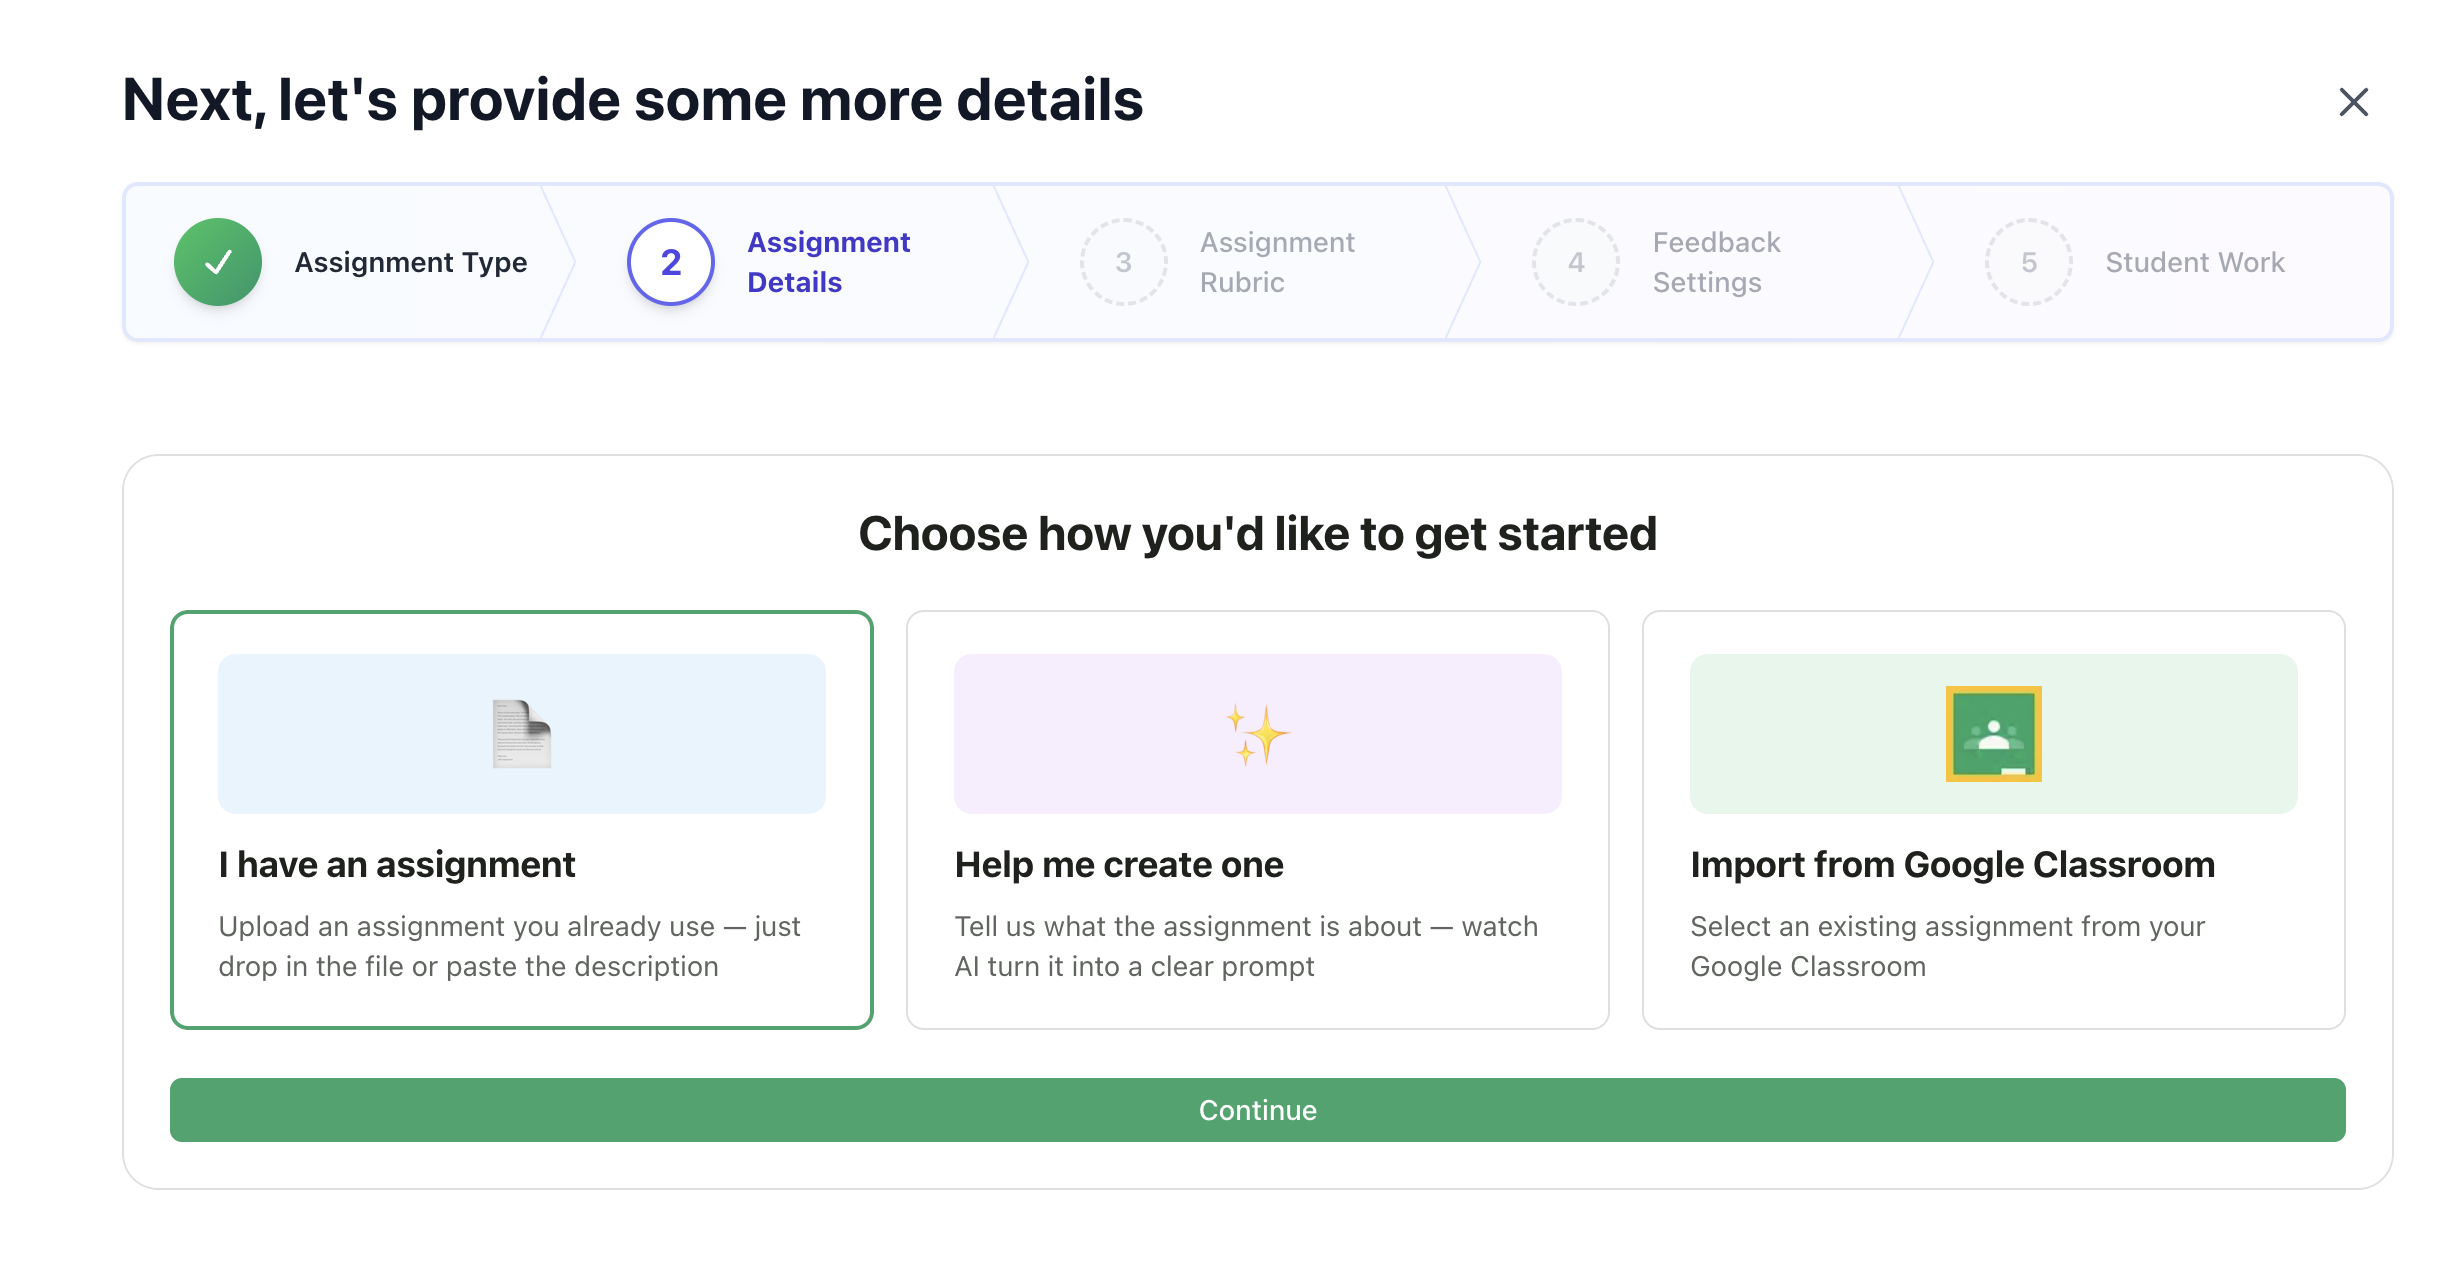Click the Choose how you'd like heading
The height and width of the screenshot is (1282, 2458).
click(1257, 533)
